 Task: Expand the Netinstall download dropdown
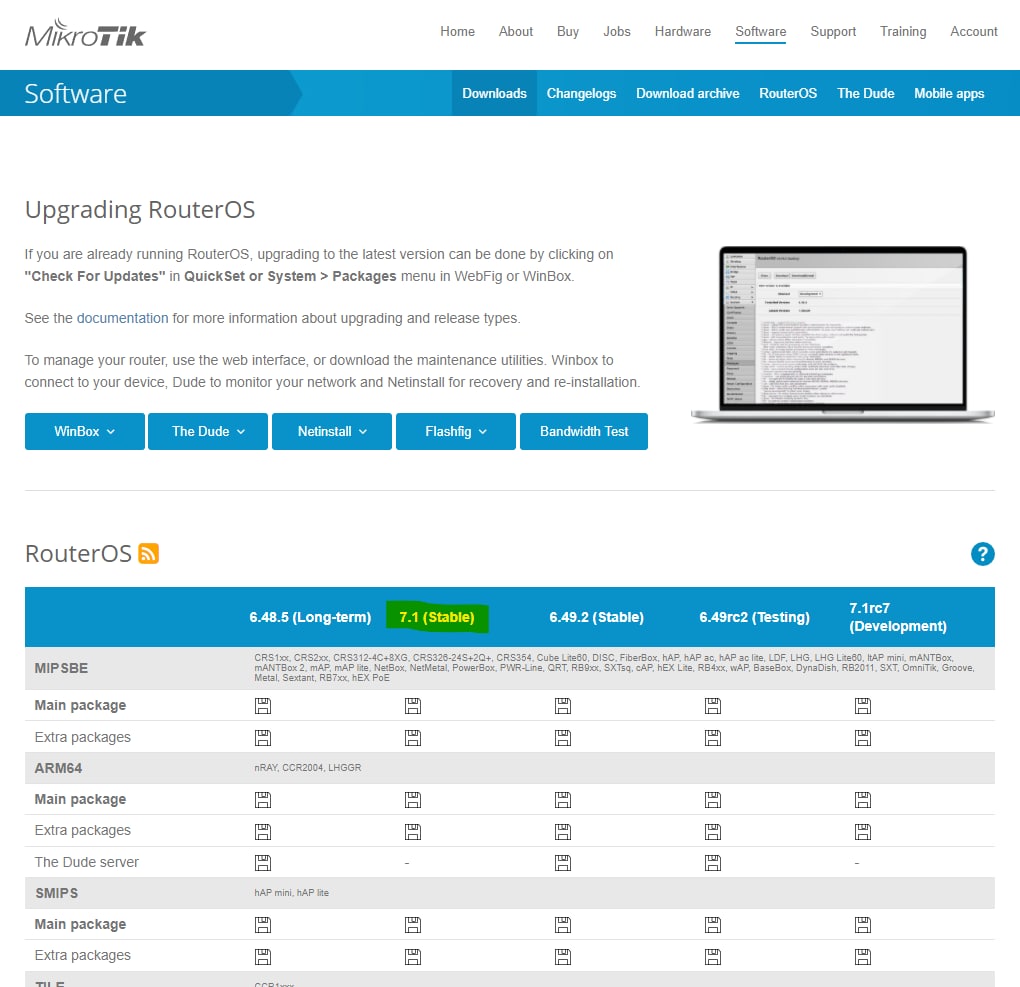tap(332, 431)
